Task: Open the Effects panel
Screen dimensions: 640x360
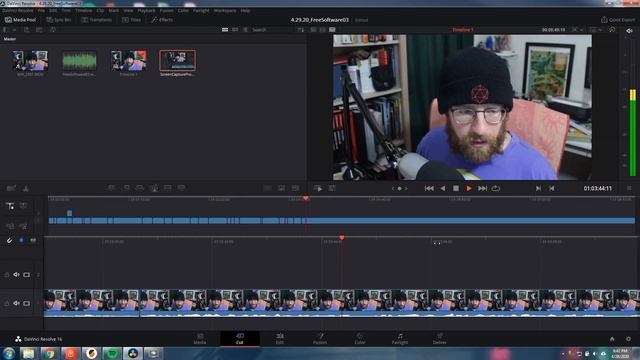Action: point(162,20)
